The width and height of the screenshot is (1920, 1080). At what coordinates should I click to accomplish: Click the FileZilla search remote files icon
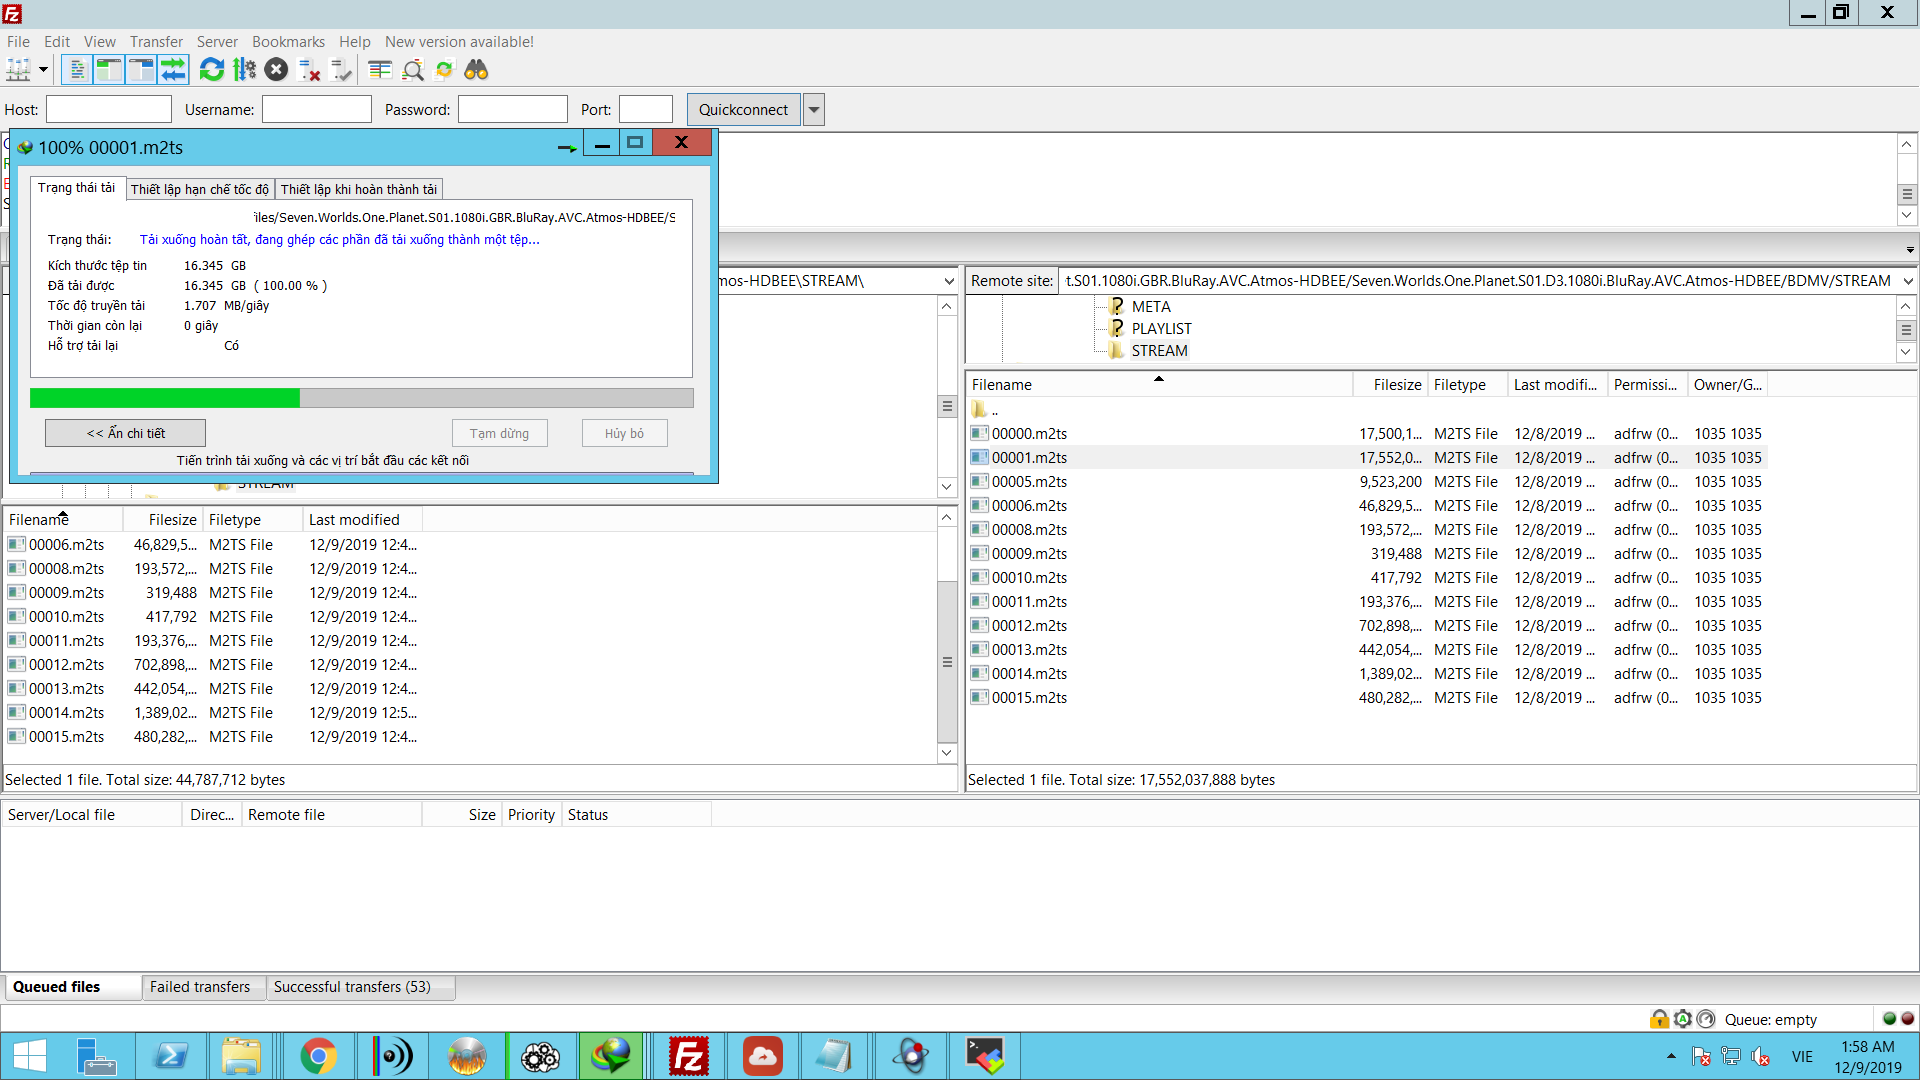click(x=476, y=71)
